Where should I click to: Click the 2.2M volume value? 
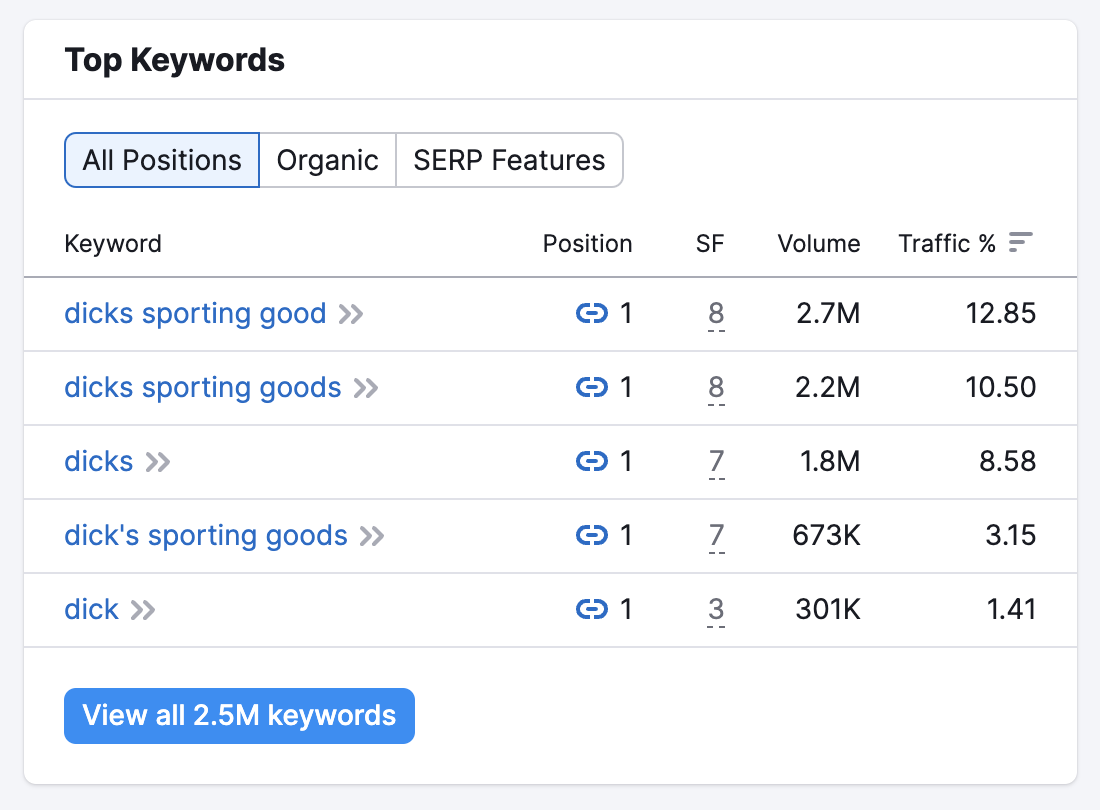tap(828, 387)
